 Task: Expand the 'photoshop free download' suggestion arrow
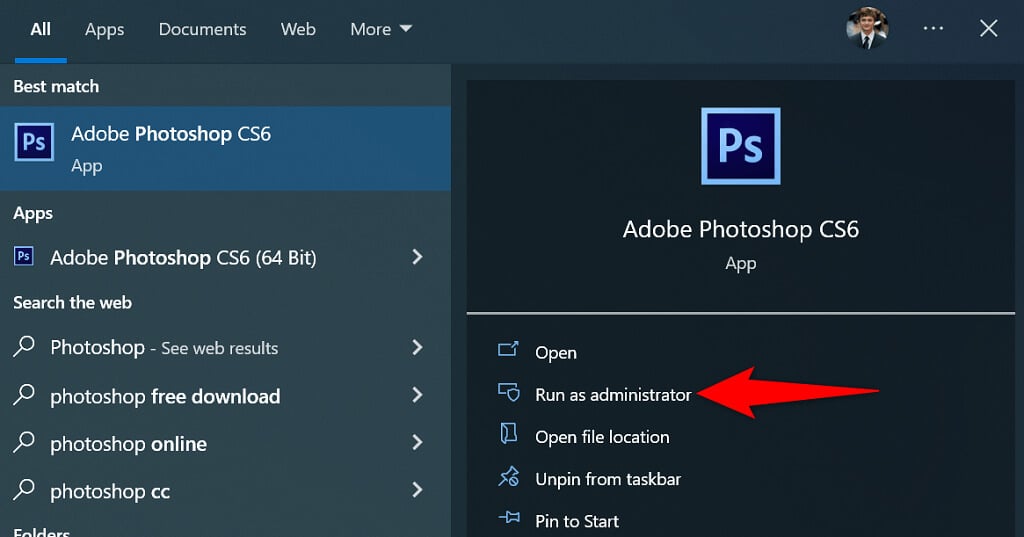[418, 395]
